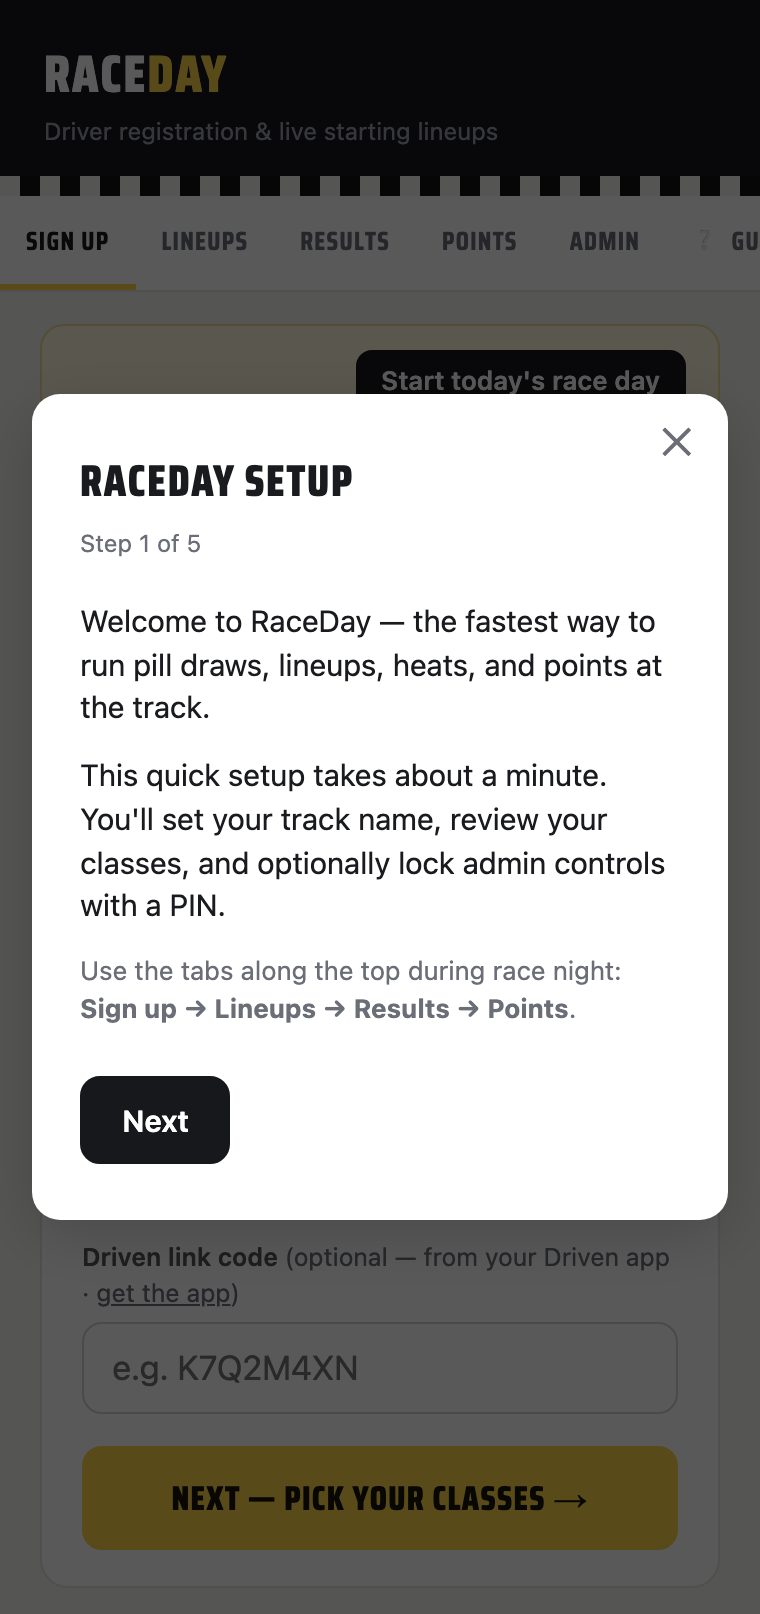Switch to the Results tab
The height and width of the screenshot is (1614, 760).
click(x=344, y=241)
